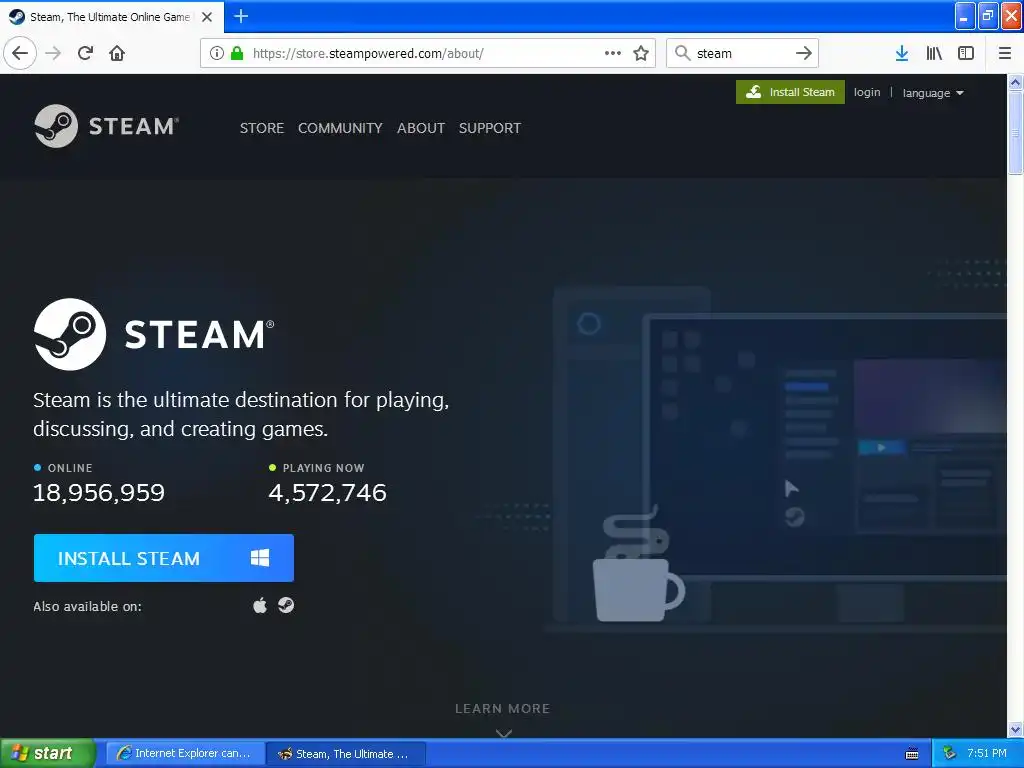Open the Firefox hamburger menu
Viewport: 1024px width, 768px height.
click(1005, 53)
